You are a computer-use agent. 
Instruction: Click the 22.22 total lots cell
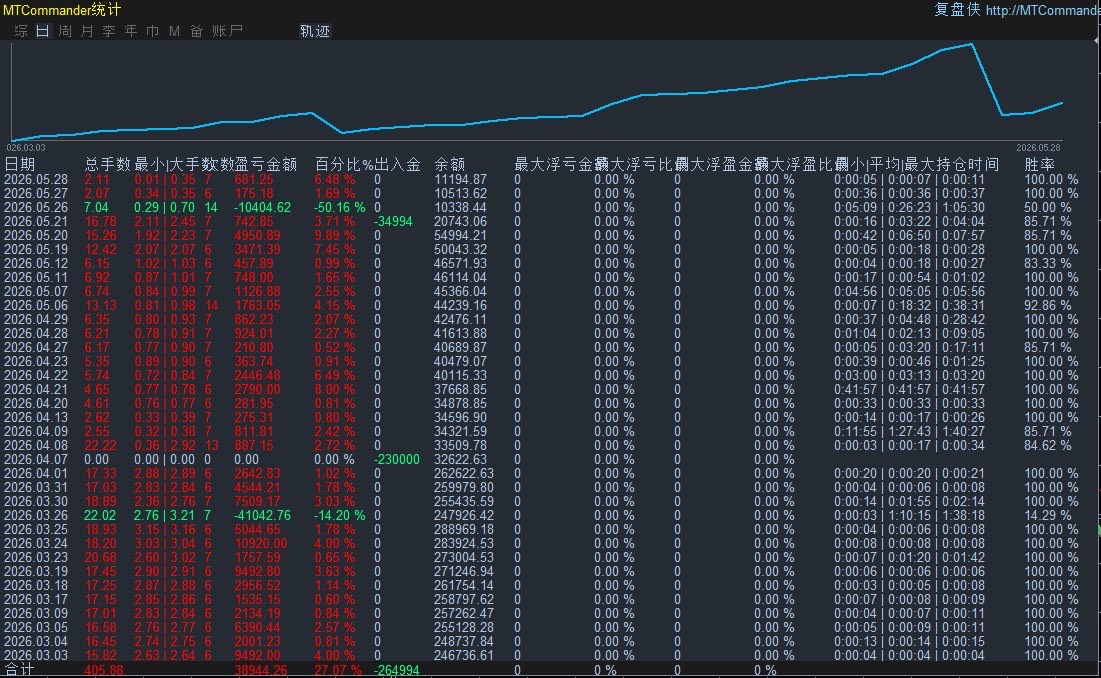100,445
